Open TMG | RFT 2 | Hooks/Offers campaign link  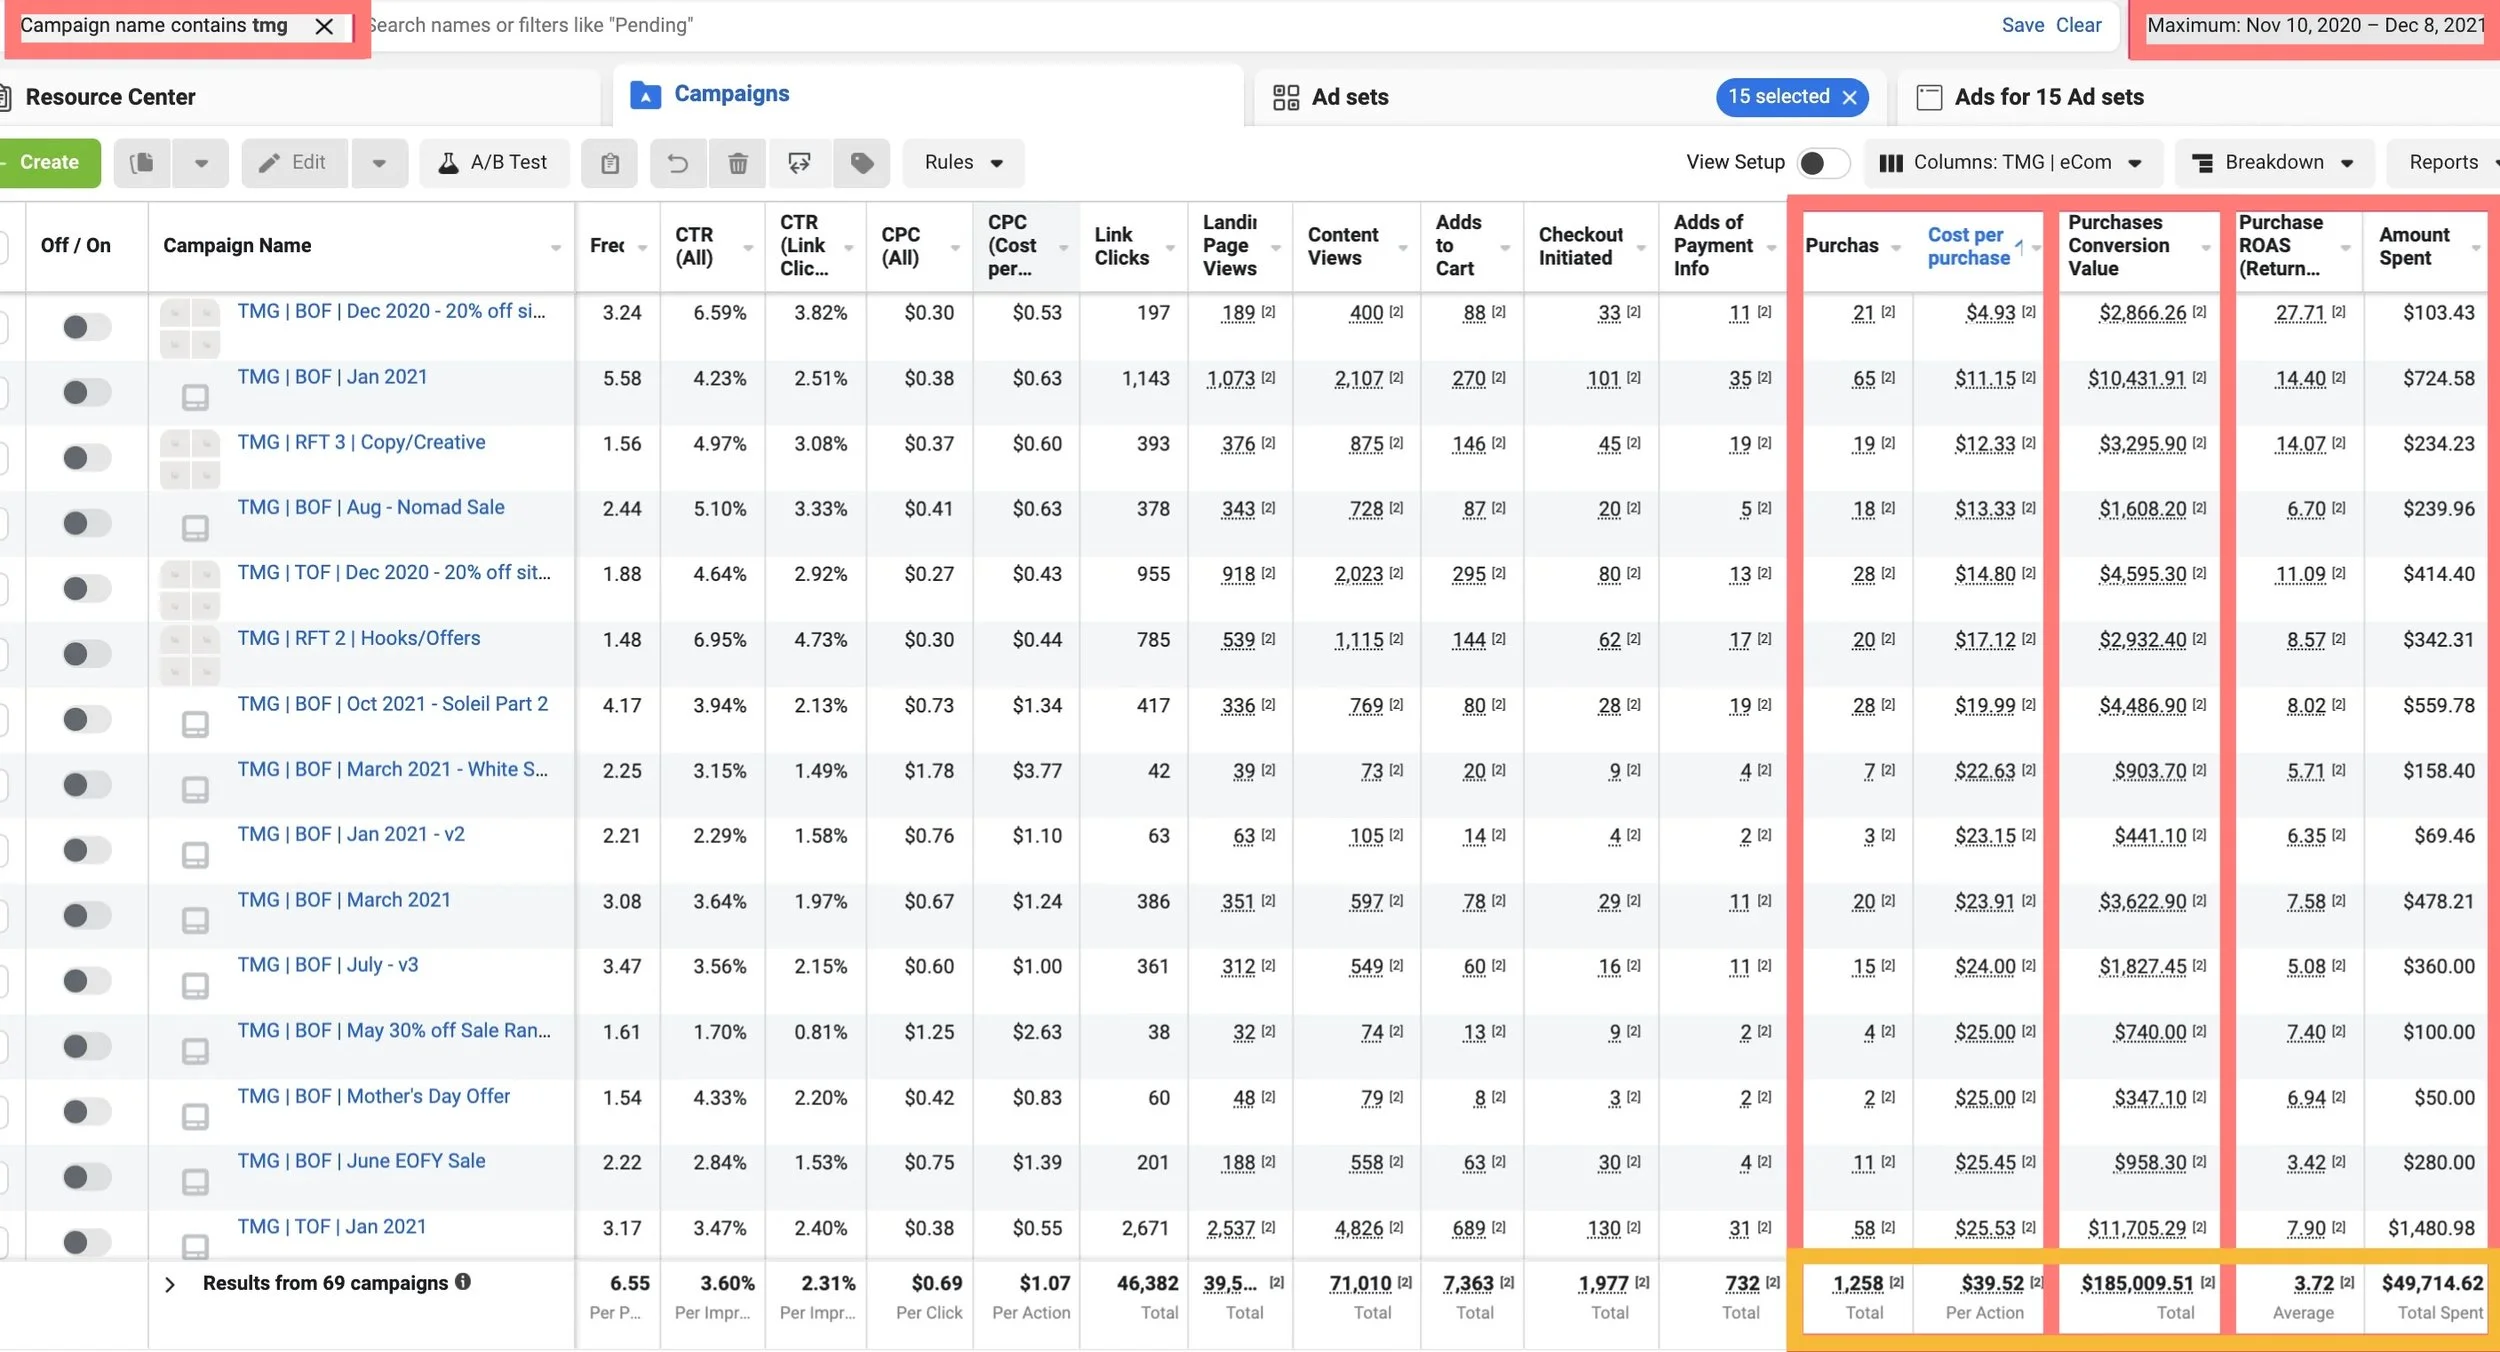(358, 638)
